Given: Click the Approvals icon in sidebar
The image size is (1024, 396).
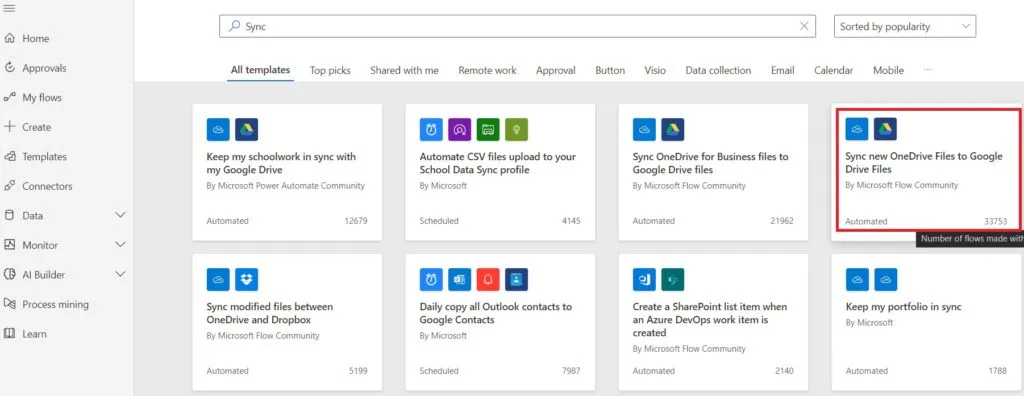Looking at the screenshot, I should click(x=9, y=68).
